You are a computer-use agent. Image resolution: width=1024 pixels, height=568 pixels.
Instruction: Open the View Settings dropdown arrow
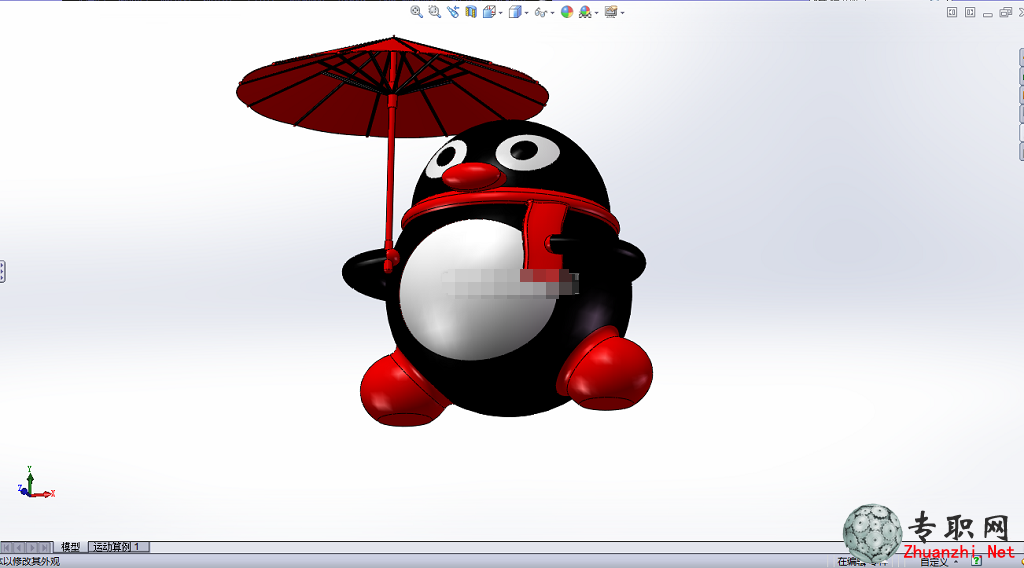(622, 13)
